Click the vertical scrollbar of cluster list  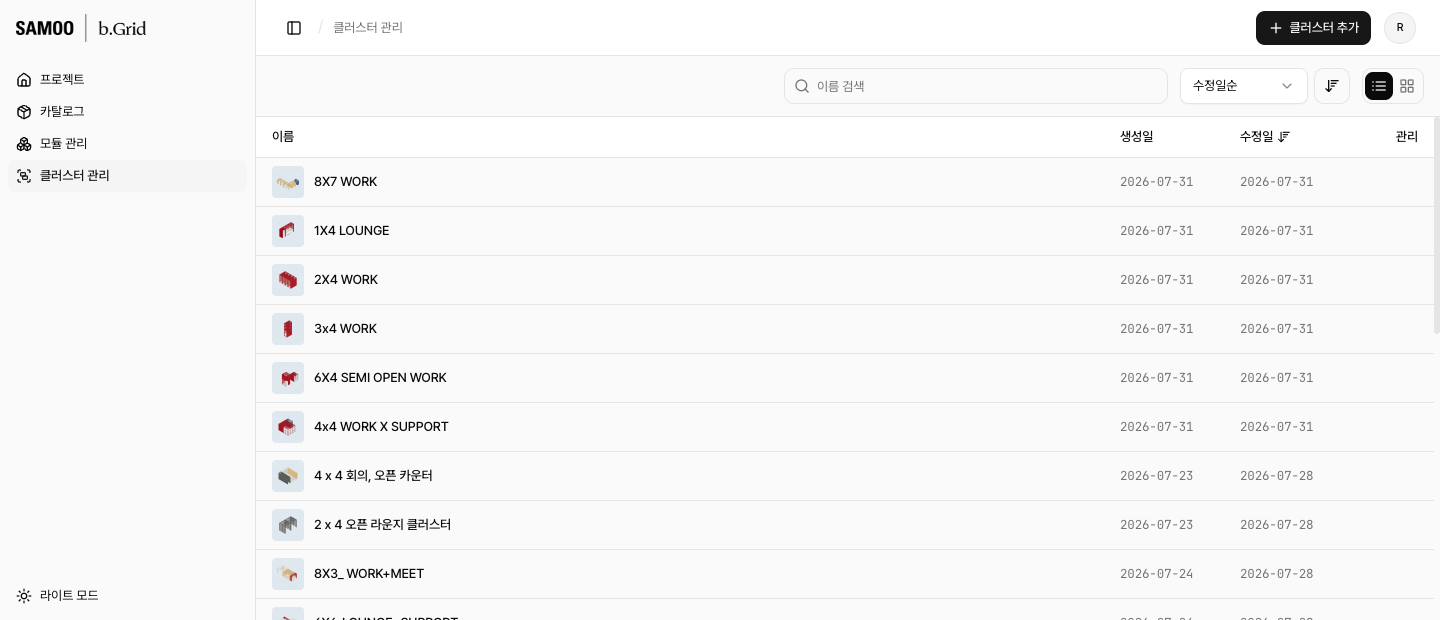click(1436, 225)
